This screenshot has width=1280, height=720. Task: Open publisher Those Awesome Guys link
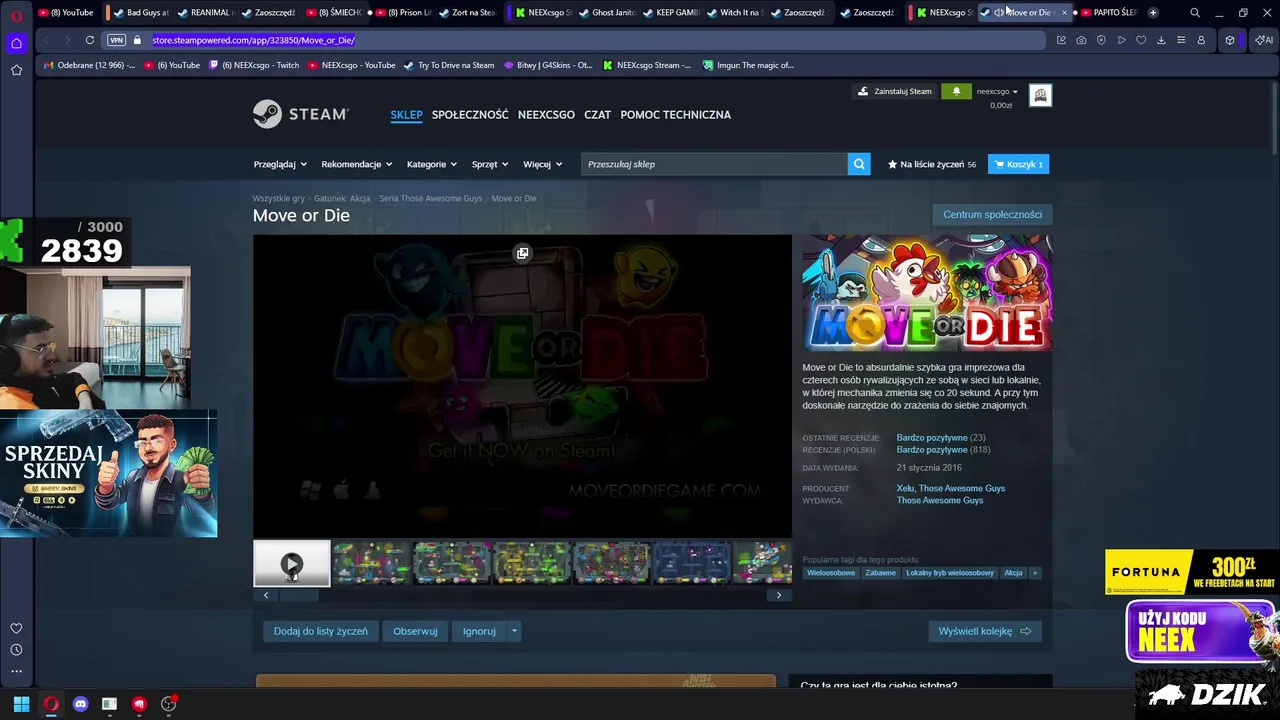click(x=940, y=500)
